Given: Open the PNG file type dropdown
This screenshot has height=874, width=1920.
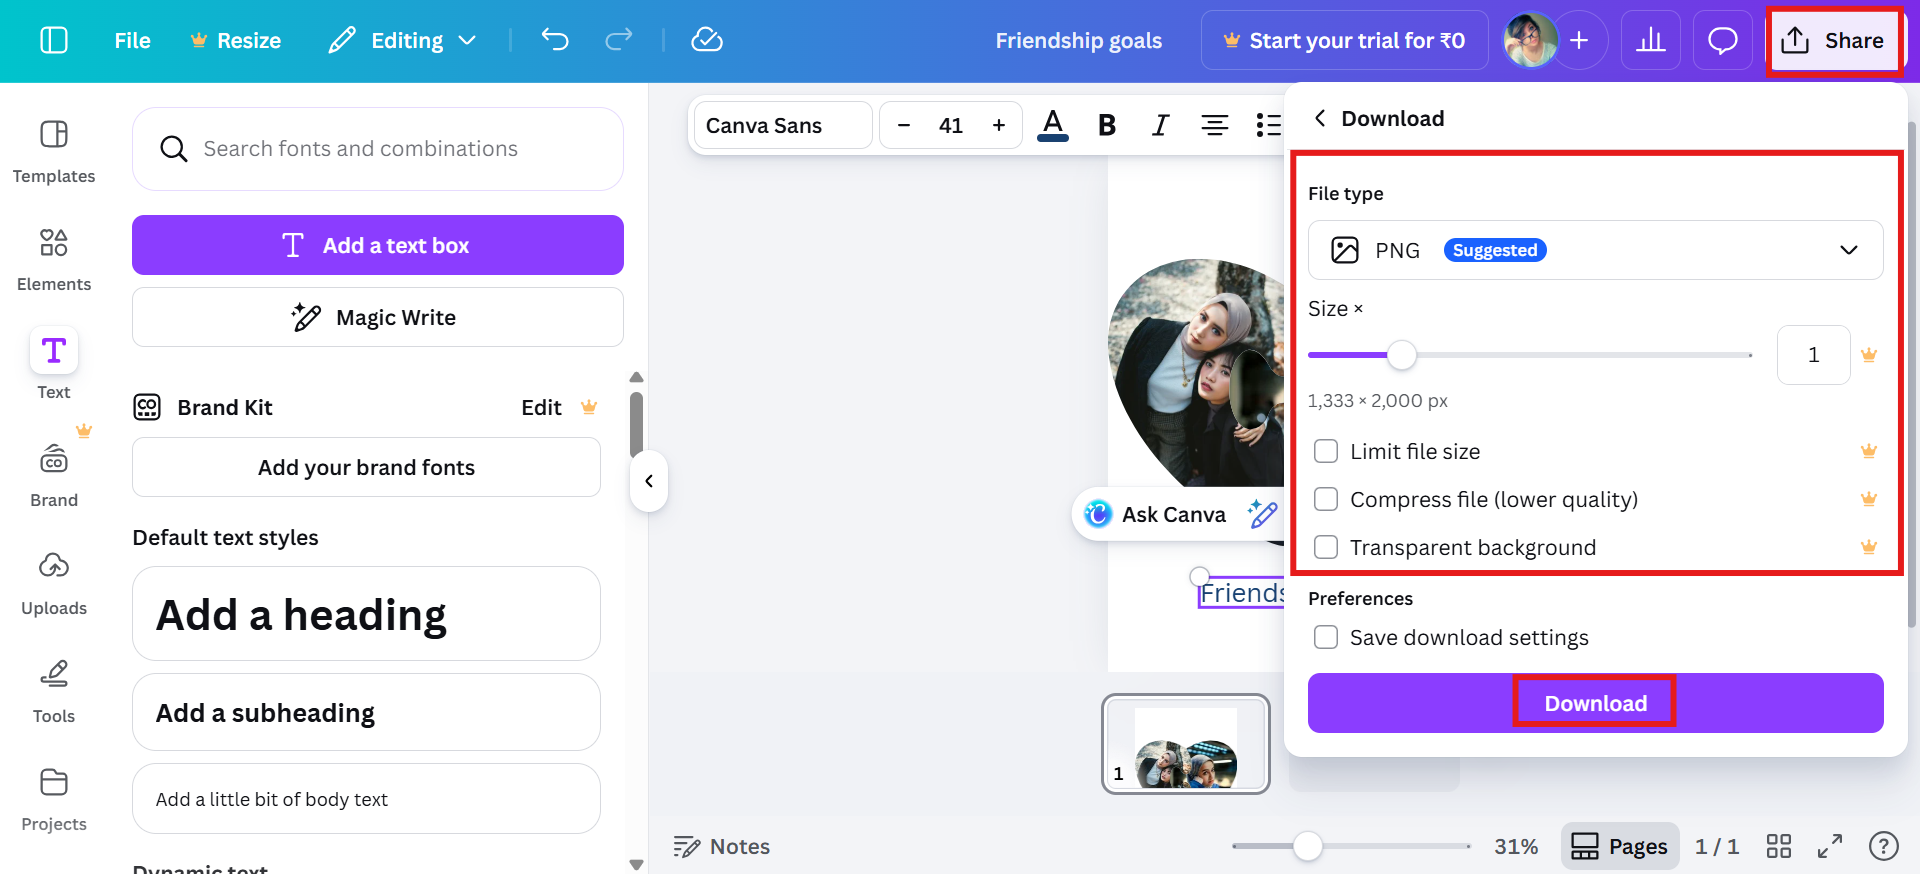Looking at the screenshot, I should coord(1595,250).
